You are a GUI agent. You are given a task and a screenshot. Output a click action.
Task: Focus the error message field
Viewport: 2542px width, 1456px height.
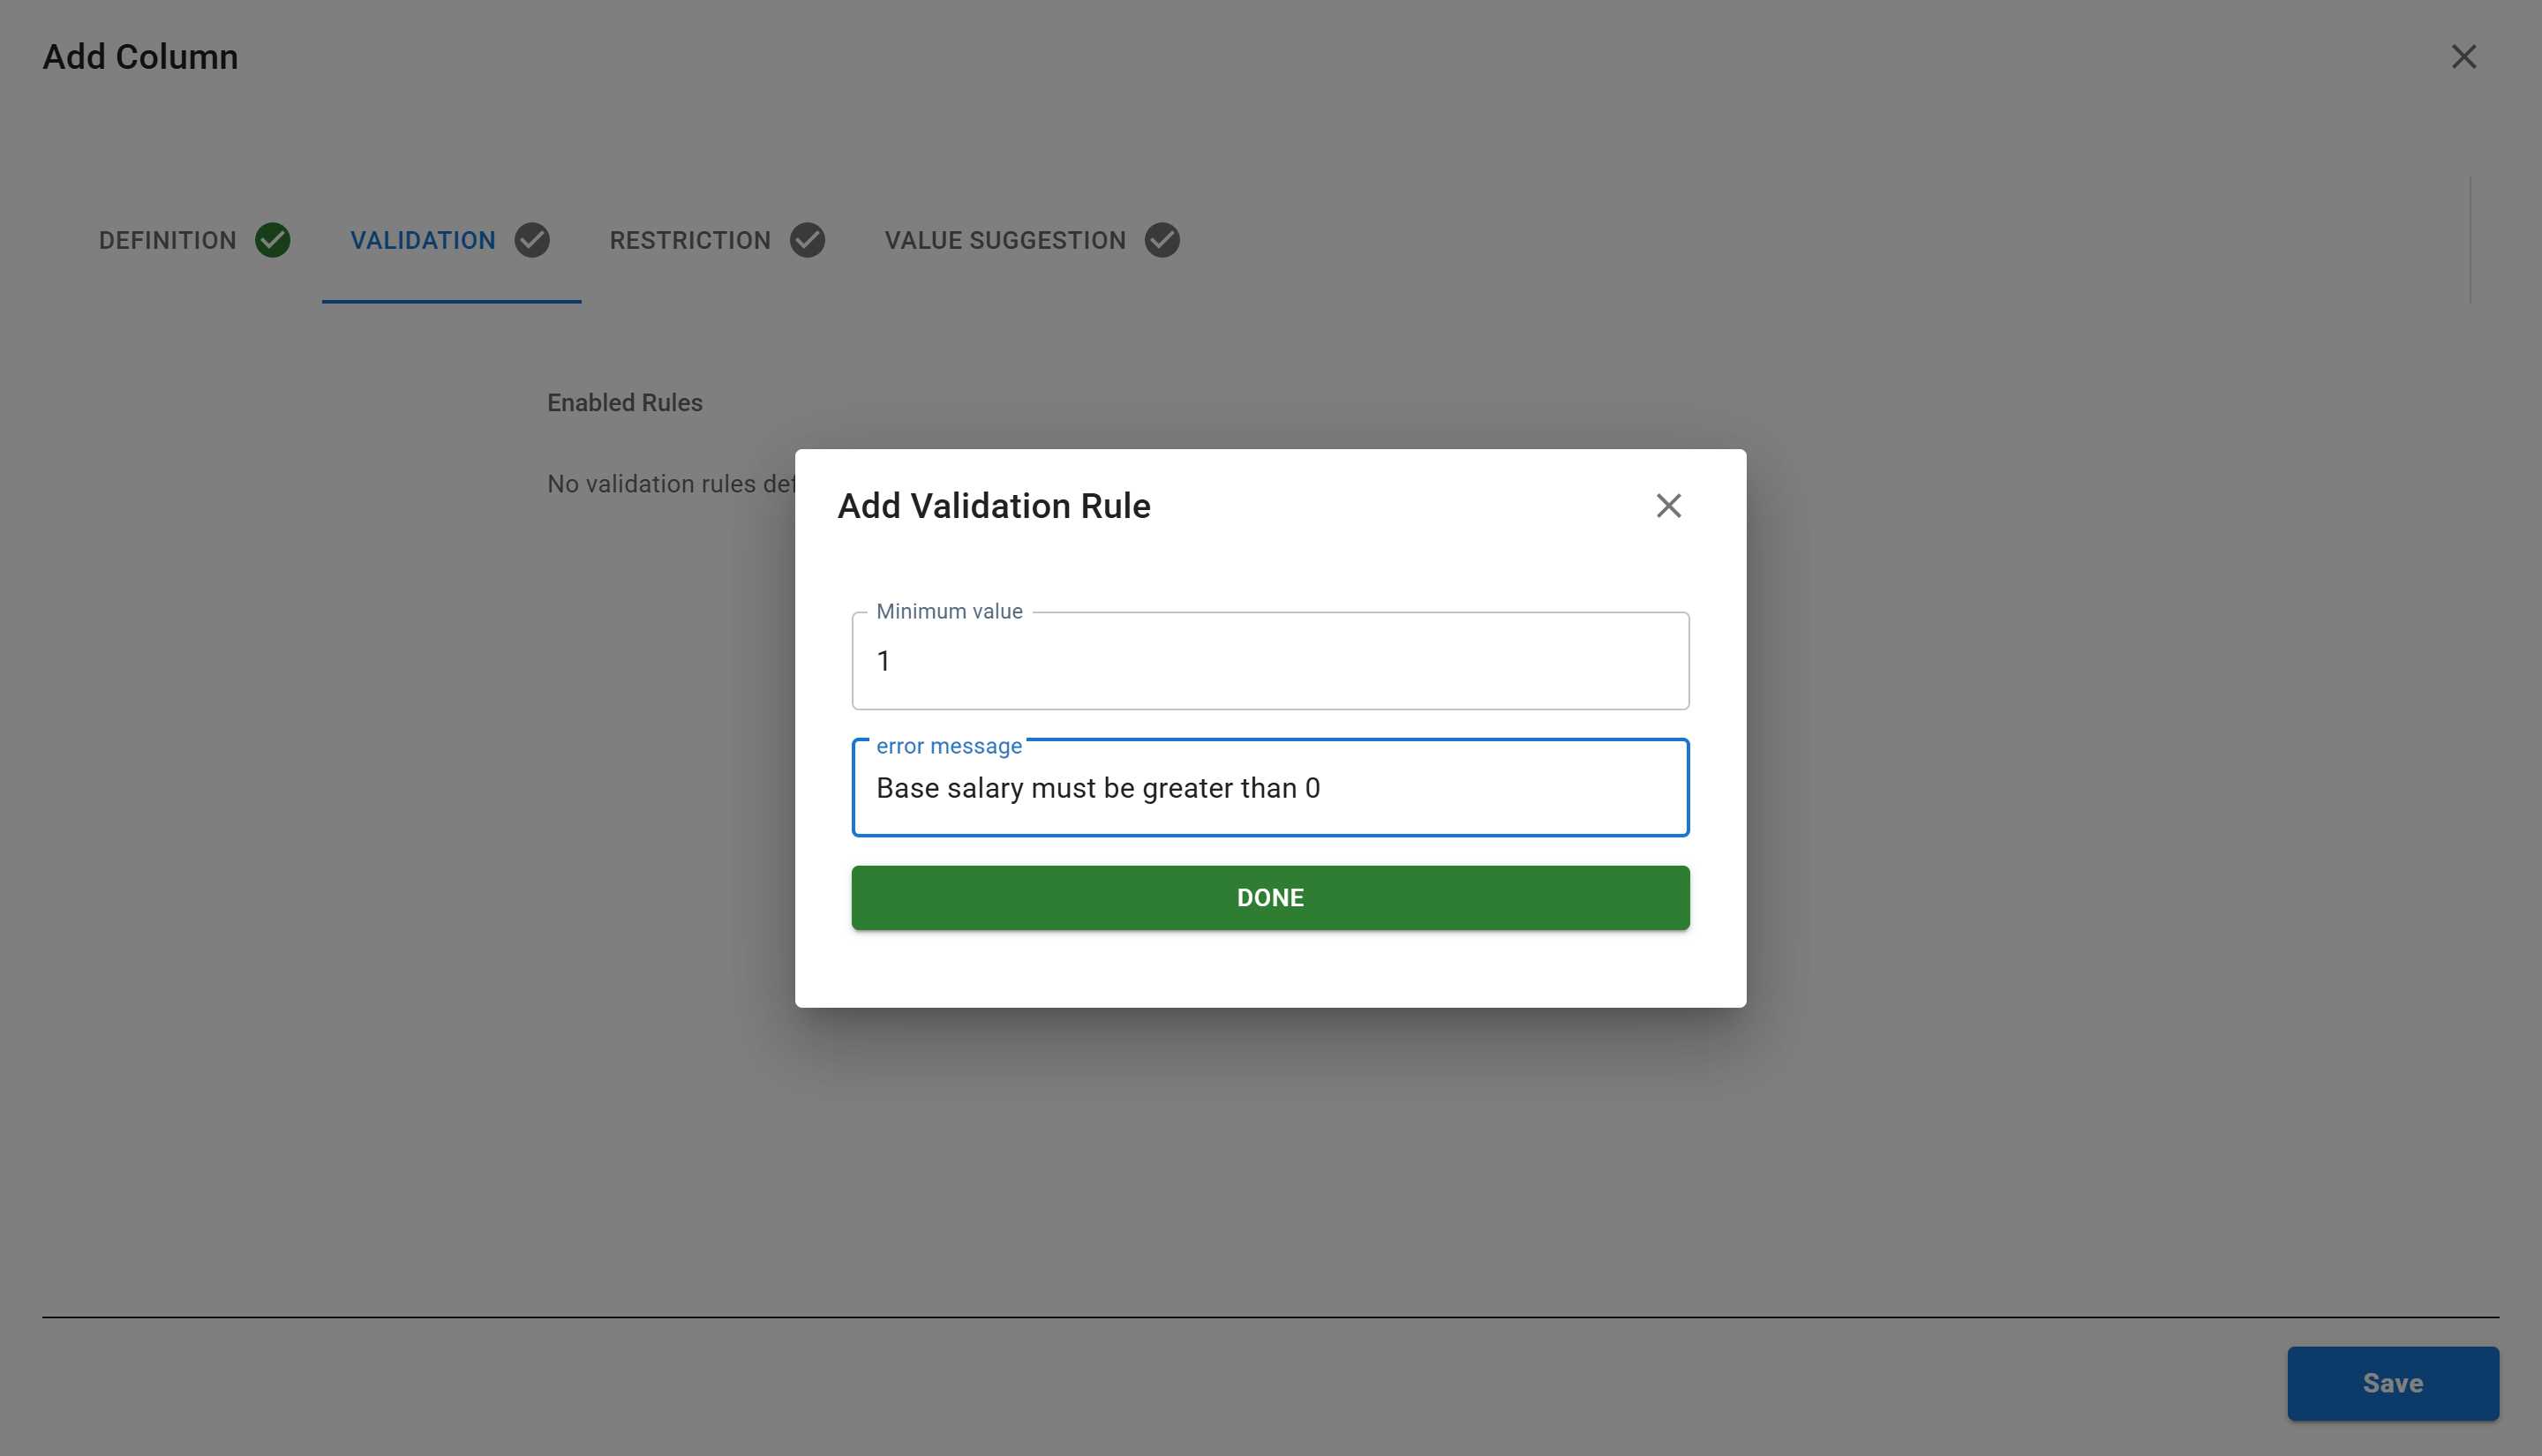[x=1269, y=788]
